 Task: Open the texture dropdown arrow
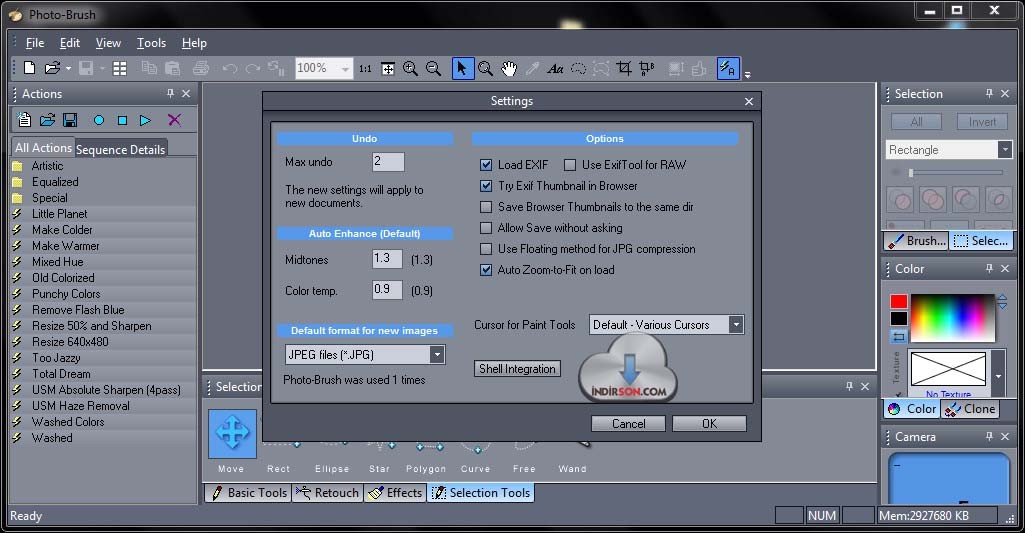click(x=998, y=376)
